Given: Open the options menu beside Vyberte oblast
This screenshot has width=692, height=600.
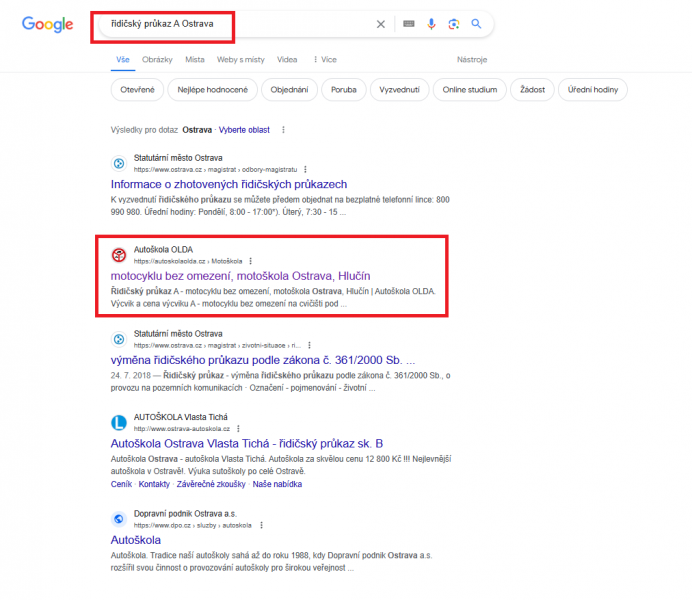Looking at the screenshot, I should pyautogui.click(x=283, y=130).
